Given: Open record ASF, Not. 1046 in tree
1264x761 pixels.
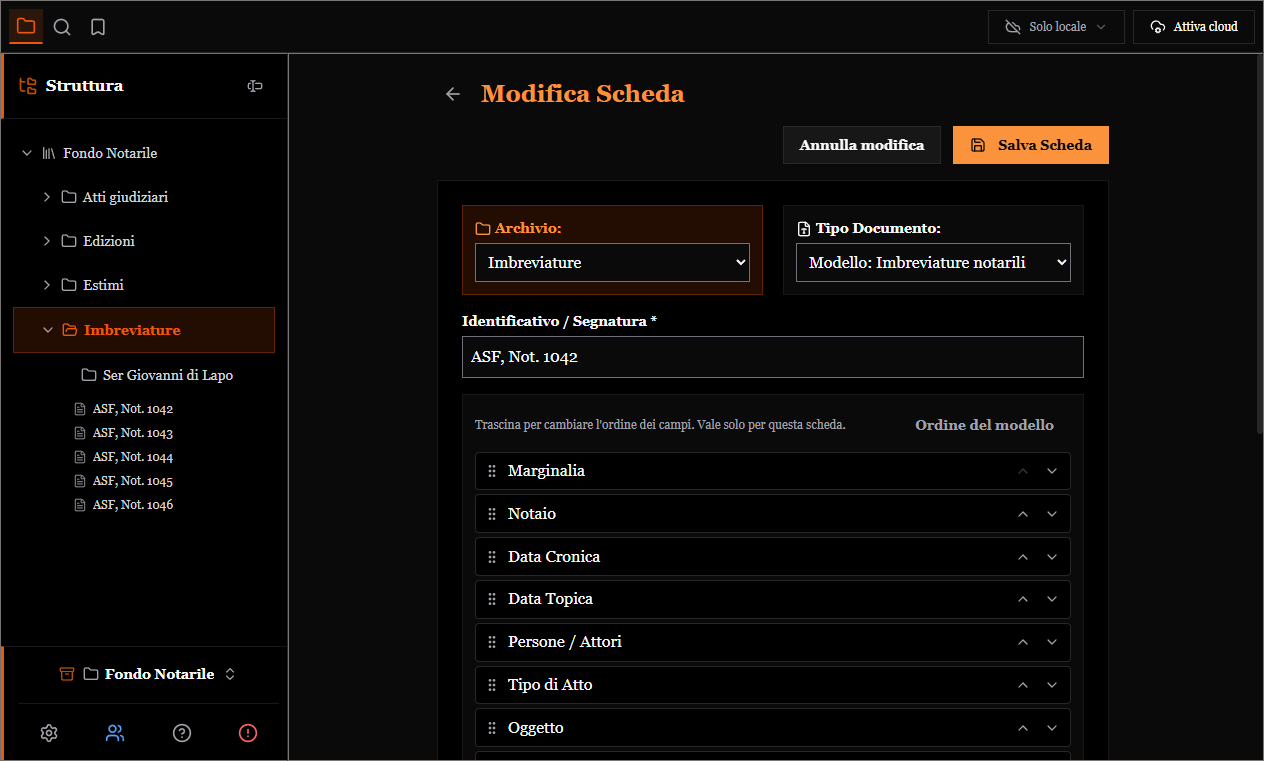Looking at the screenshot, I should [123, 505].
